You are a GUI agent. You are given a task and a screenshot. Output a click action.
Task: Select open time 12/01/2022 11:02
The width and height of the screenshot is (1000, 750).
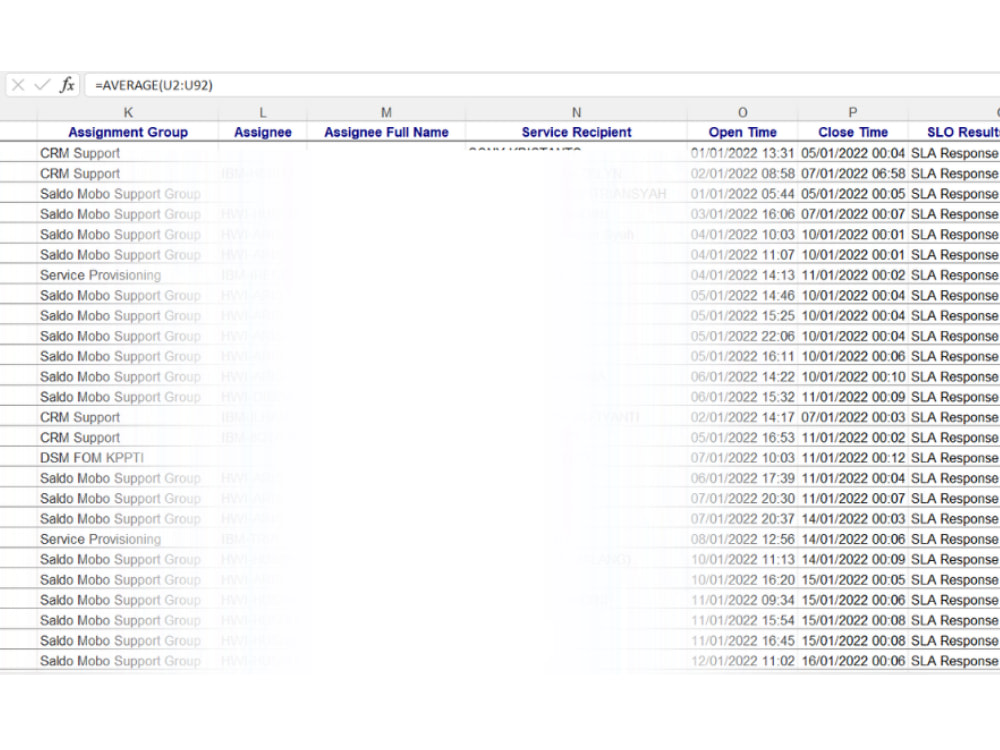pyautogui.click(x=742, y=661)
